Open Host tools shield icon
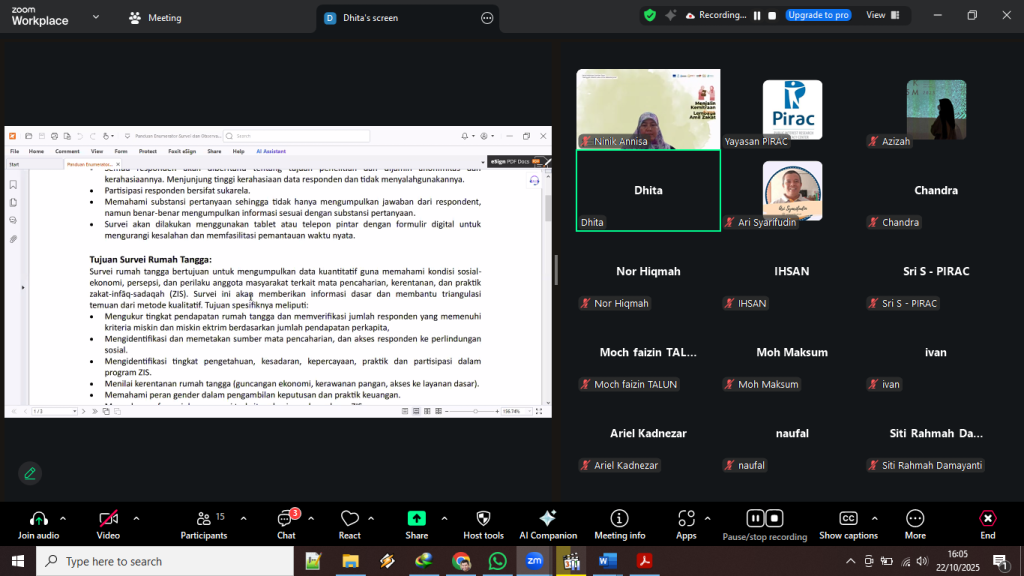The width and height of the screenshot is (1024, 576). pyautogui.click(x=483, y=519)
